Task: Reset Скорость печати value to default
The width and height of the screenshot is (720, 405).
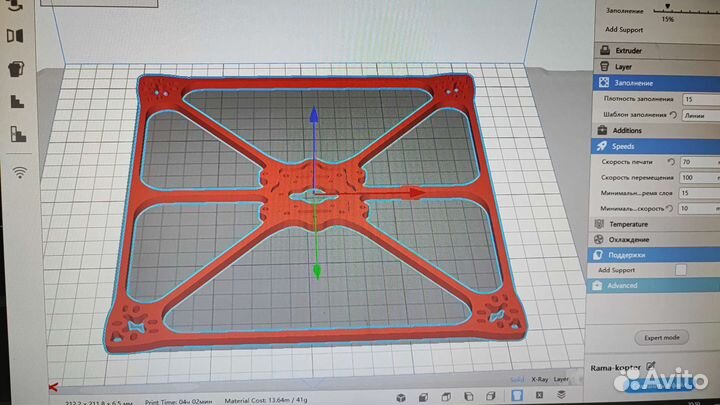Action: [x=671, y=162]
